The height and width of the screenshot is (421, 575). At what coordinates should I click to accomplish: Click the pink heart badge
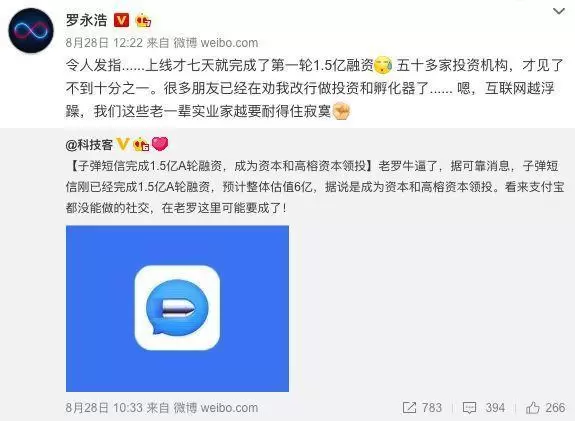pyautogui.click(x=160, y=144)
